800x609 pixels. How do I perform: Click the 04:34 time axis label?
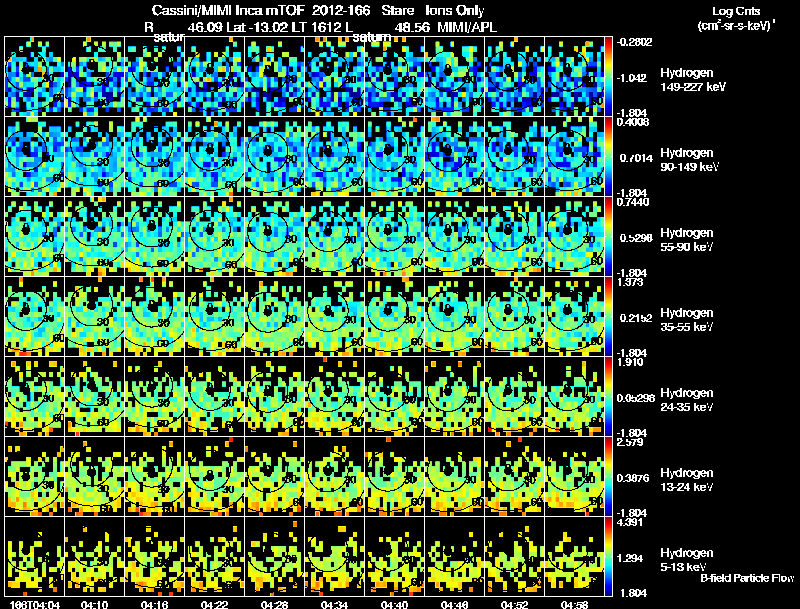pos(334,604)
